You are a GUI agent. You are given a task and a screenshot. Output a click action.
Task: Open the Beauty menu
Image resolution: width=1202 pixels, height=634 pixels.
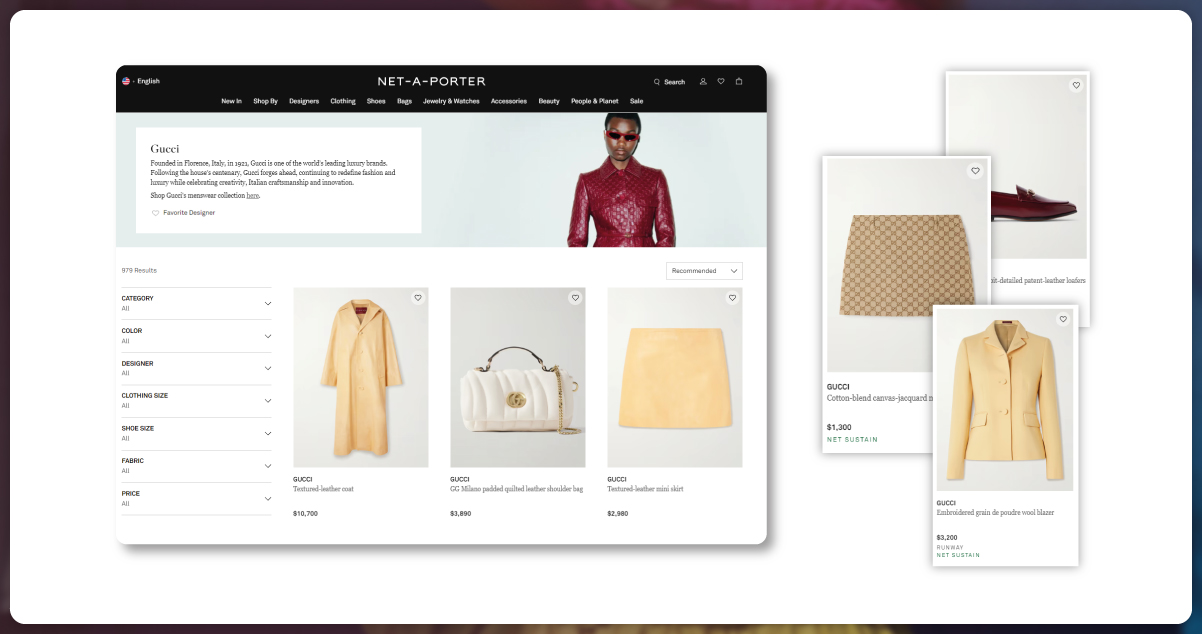click(549, 101)
